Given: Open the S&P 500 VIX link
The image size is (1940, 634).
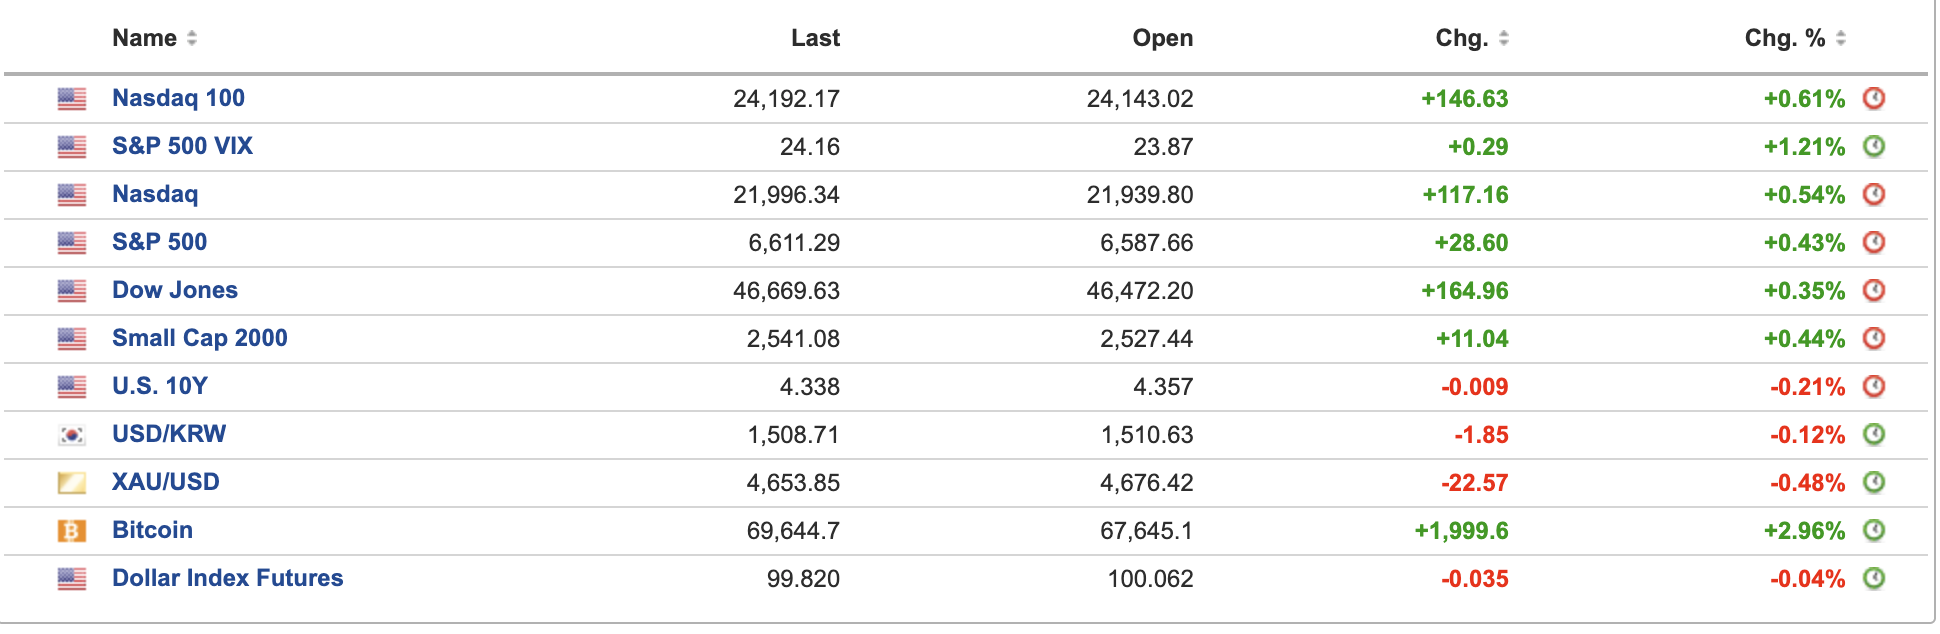Looking at the screenshot, I should point(182,146).
